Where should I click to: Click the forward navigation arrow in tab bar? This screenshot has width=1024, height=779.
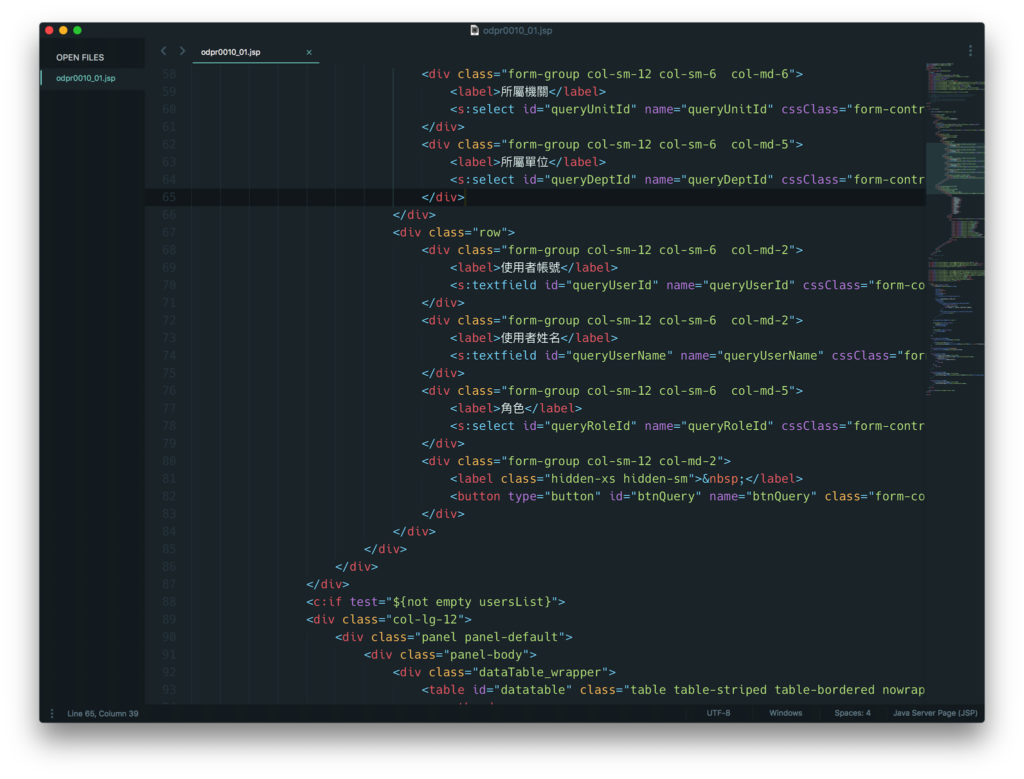point(182,51)
